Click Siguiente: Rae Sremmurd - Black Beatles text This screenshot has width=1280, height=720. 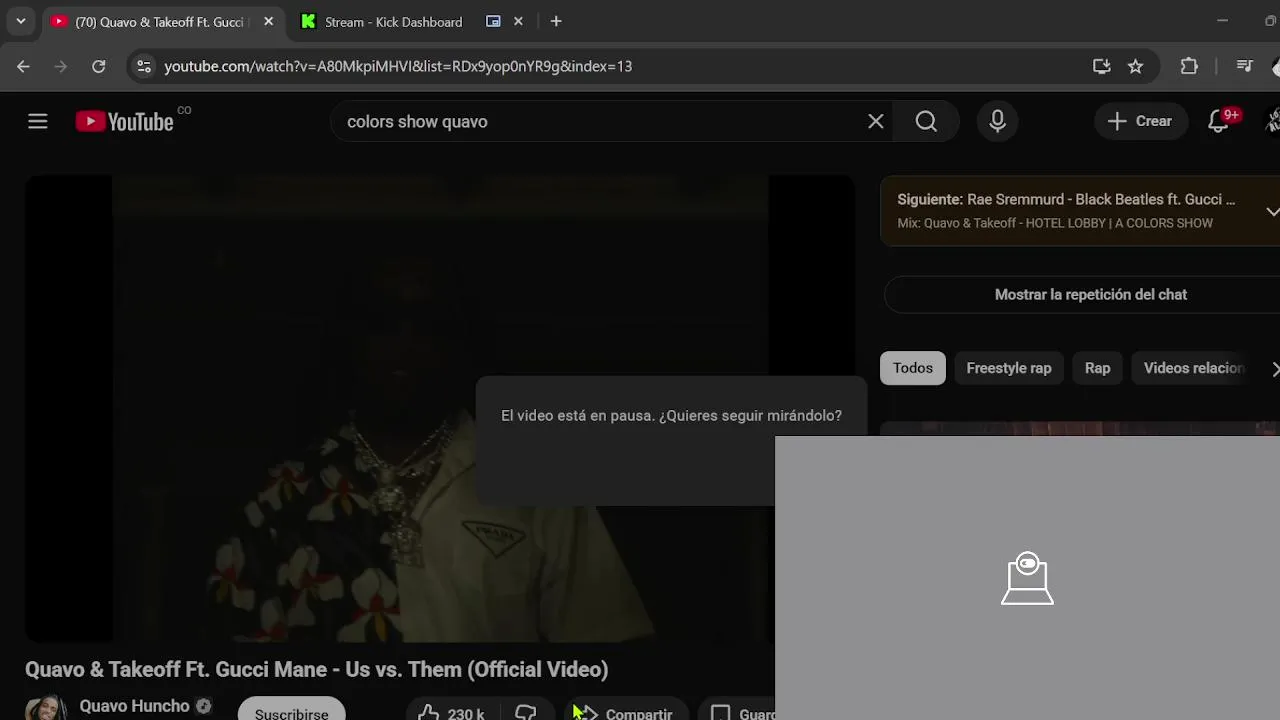(x=1066, y=199)
